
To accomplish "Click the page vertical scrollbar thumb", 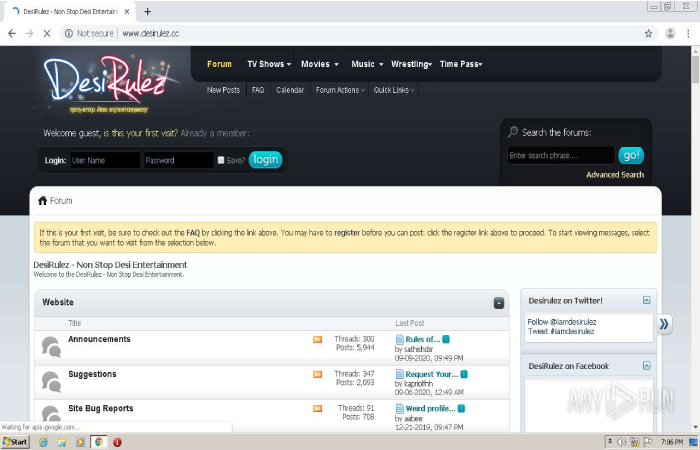I will click(x=695, y=70).
